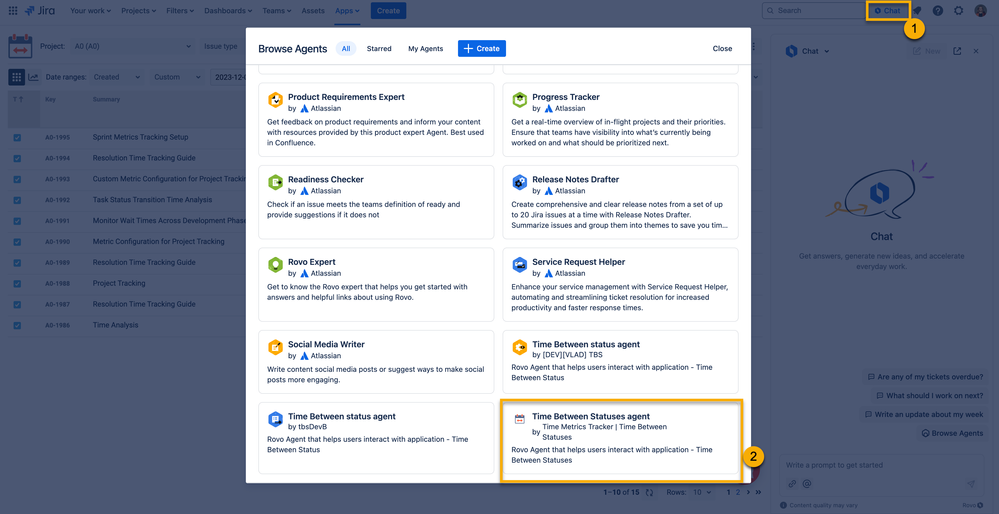The width and height of the screenshot is (999, 514).
Task: Click the send prompt arrow icon
Action: pyautogui.click(x=971, y=483)
